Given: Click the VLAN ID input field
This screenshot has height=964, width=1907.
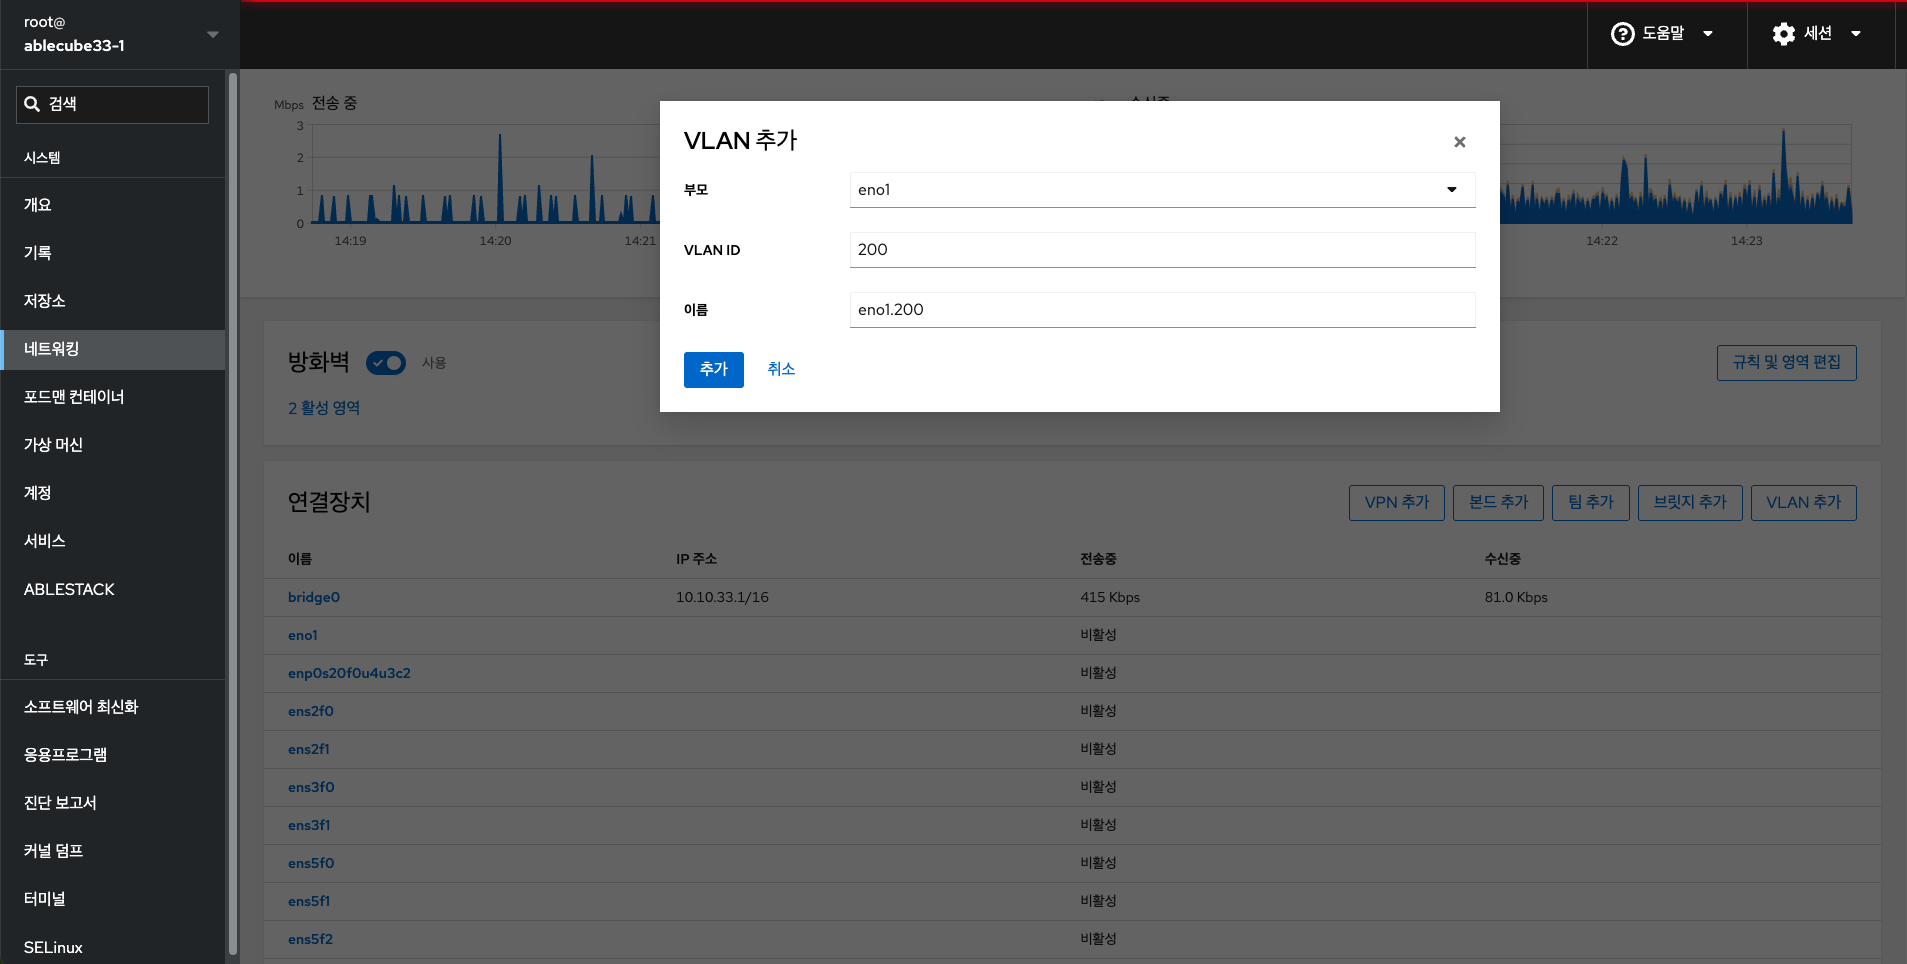Looking at the screenshot, I should (x=1161, y=250).
